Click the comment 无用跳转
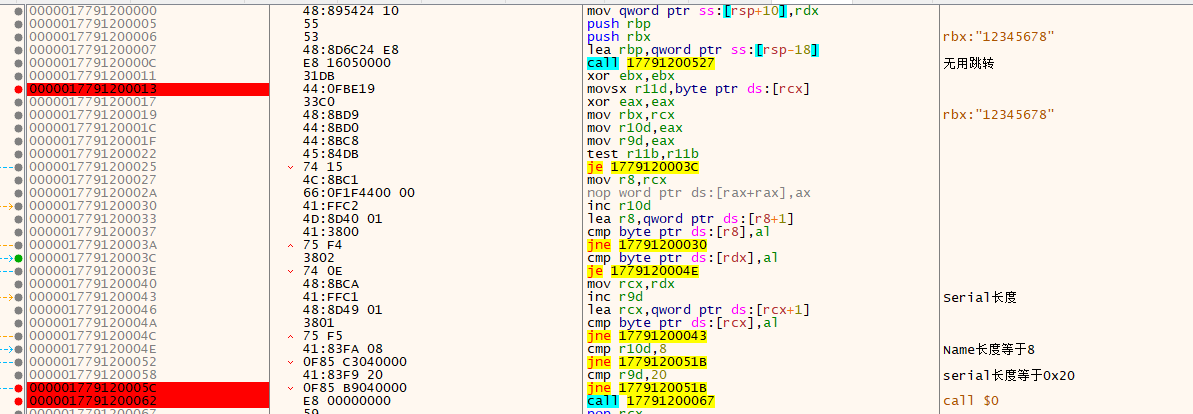This screenshot has height=414, width=1193. pos(969,63)
